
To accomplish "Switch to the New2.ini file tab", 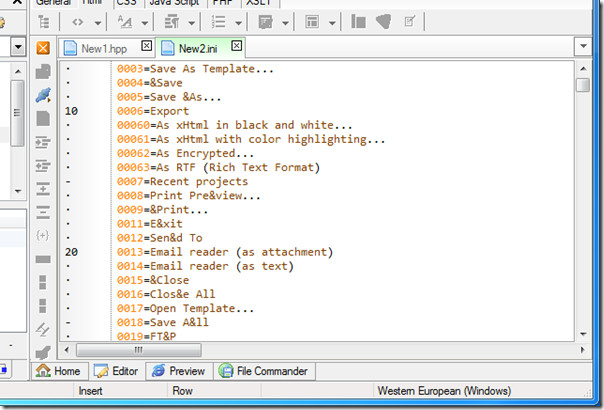I will [x=201, y=48].
